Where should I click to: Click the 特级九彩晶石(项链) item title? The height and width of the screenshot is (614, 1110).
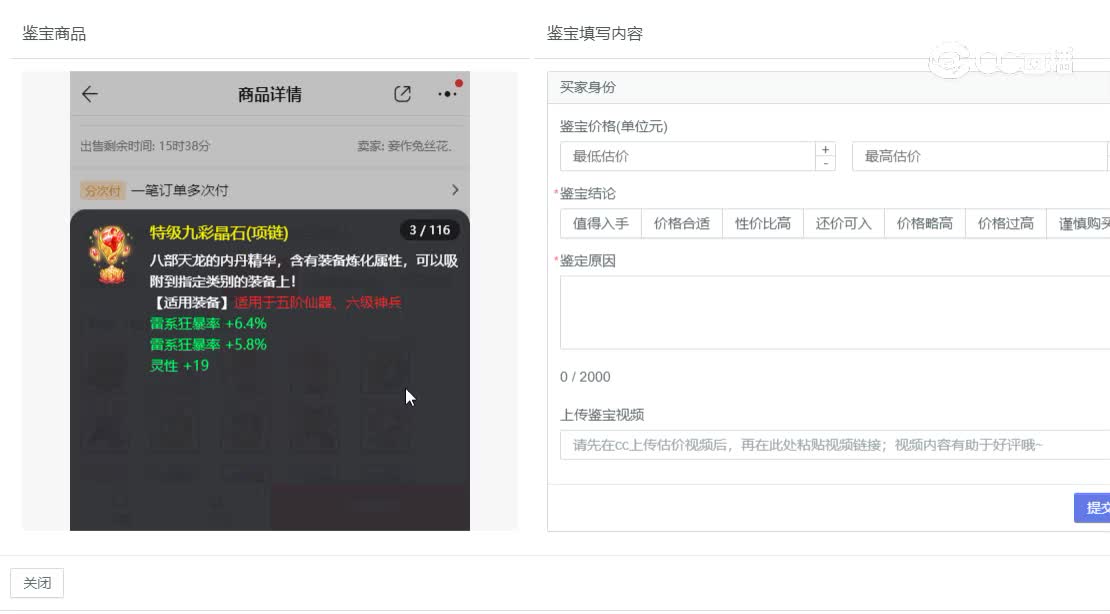(219, 232)
